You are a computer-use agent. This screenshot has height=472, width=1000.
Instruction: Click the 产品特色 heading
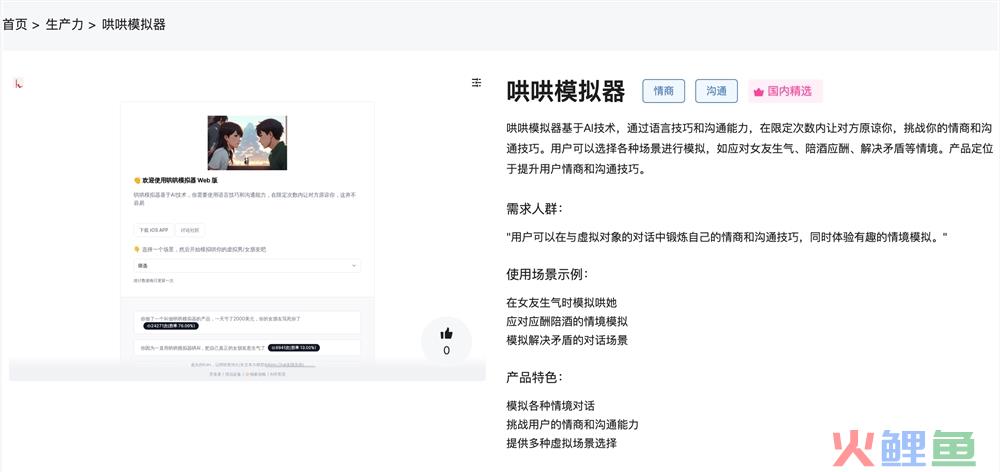(x=534, y=377)
